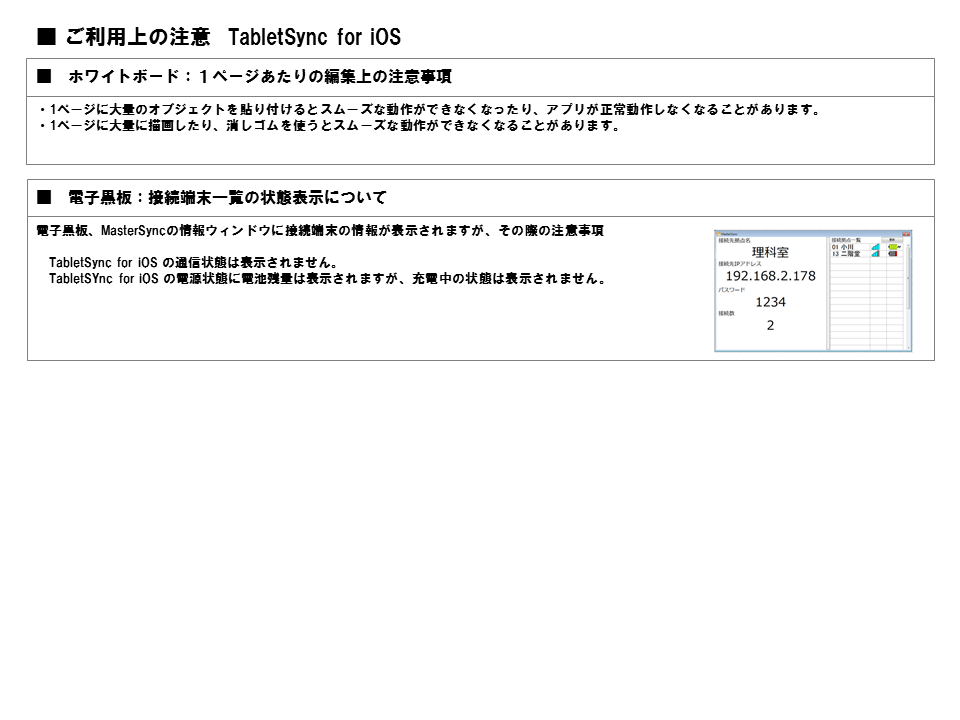Viewport: 960px width, 720px height.
Task: Click the signal strength icon for 01 小川
Action: (876, 247)
